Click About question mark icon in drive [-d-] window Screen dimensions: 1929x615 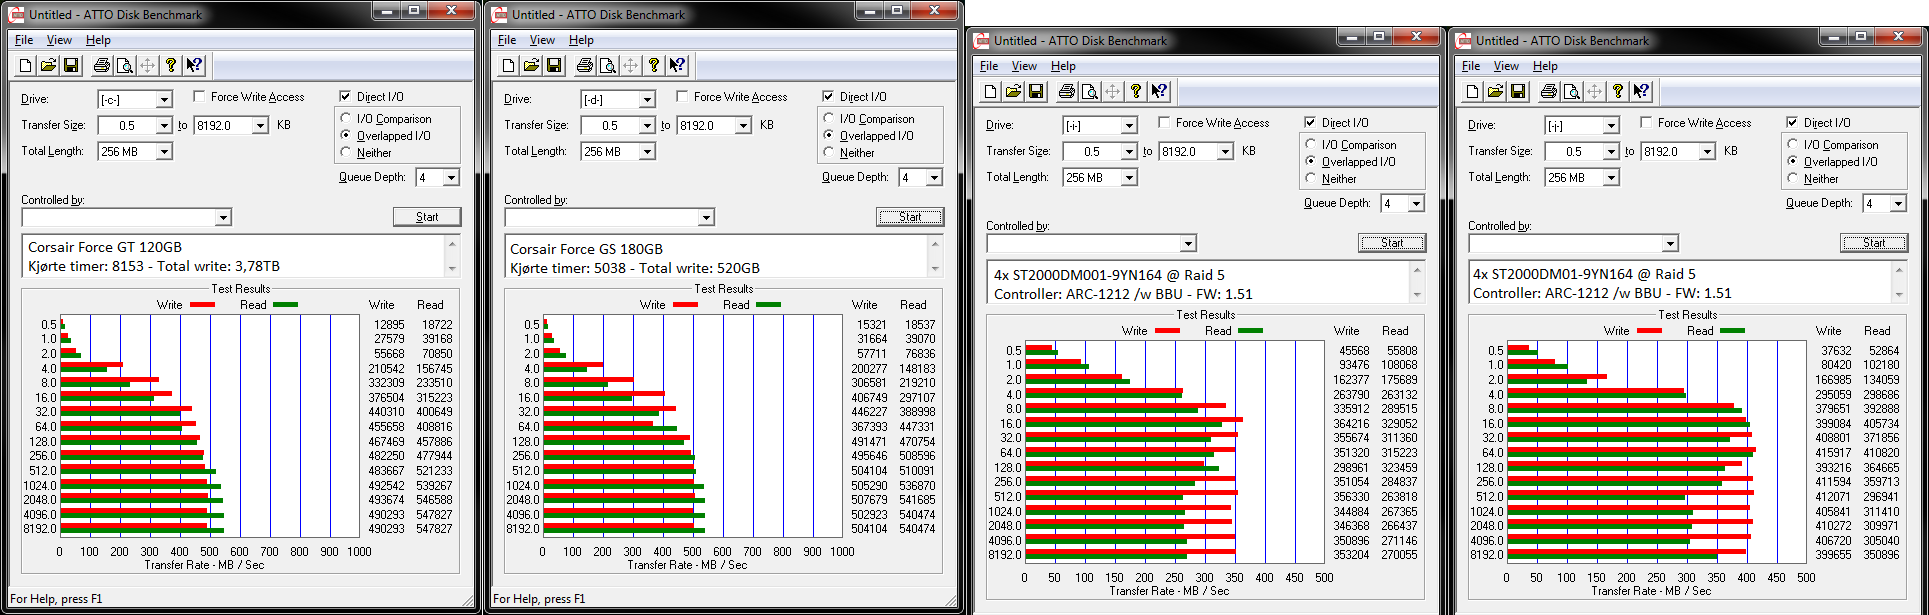click(654, 66)
